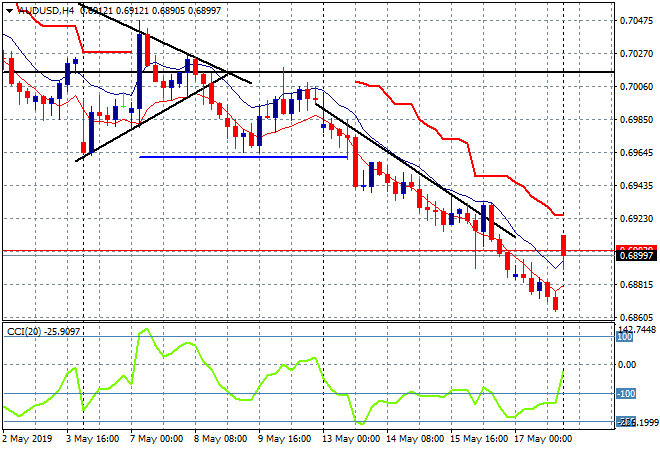Click the 7 May 00:00 time label
660x450 pixels.
pos(155,438)
